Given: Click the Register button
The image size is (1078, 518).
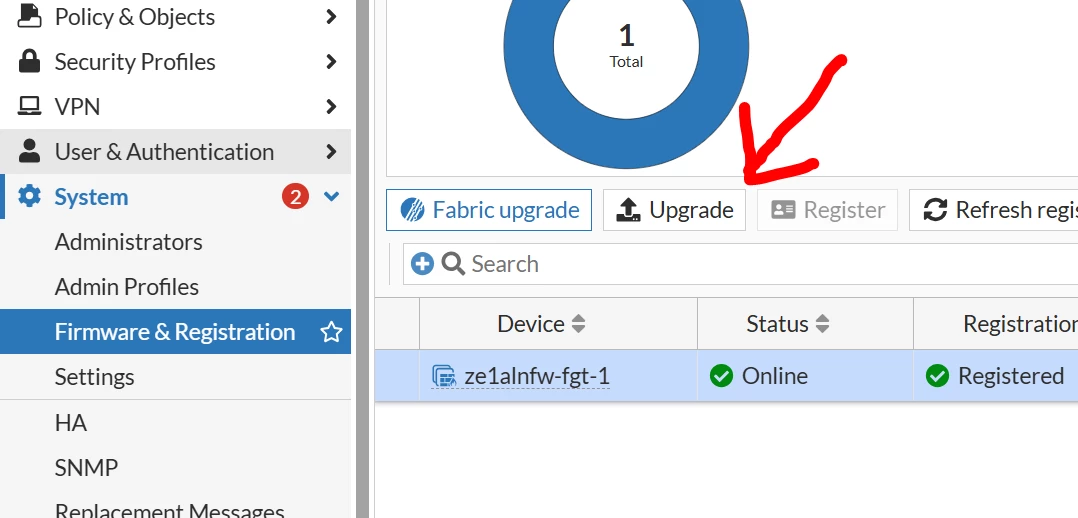Looking at the screenshot, I should click(827, 210).
